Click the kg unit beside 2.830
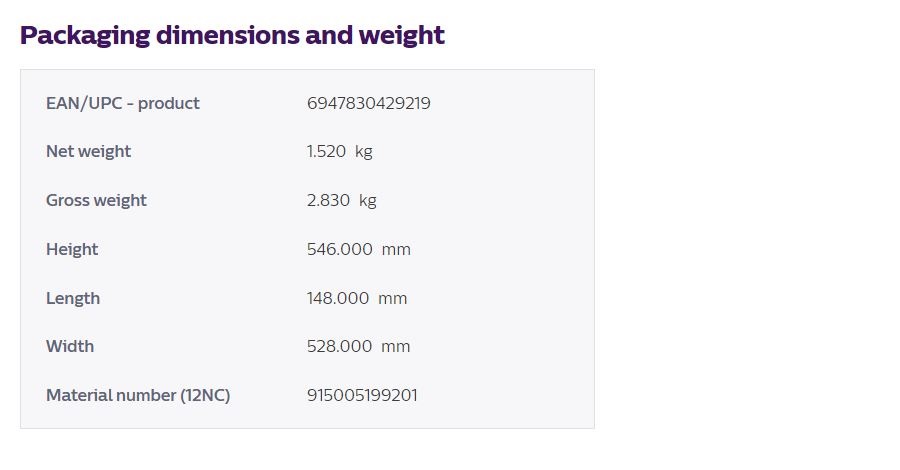This screenshot has width=900, height=470. coord(368,201)
